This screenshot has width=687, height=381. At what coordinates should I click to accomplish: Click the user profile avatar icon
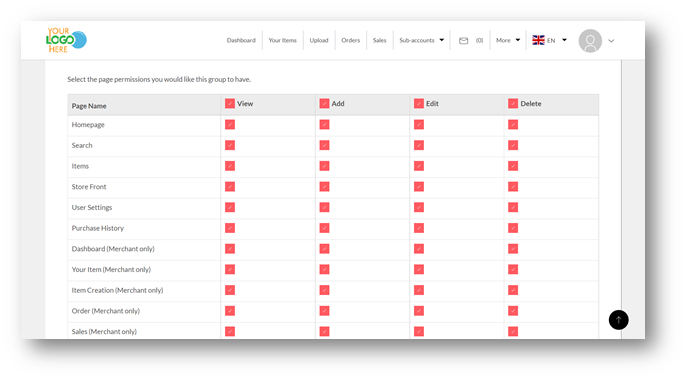coord(590,41)
